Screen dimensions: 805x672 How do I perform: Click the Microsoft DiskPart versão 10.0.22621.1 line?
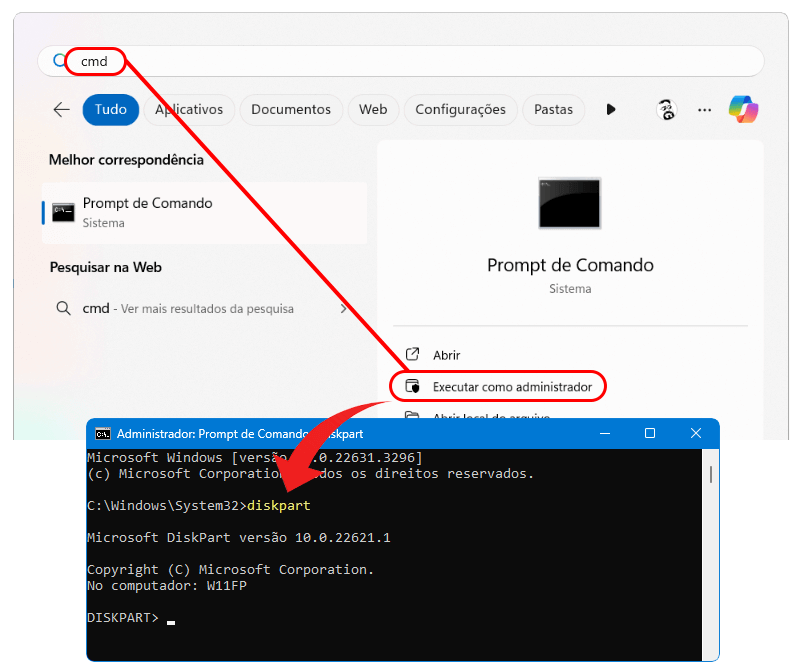(239, 537)
